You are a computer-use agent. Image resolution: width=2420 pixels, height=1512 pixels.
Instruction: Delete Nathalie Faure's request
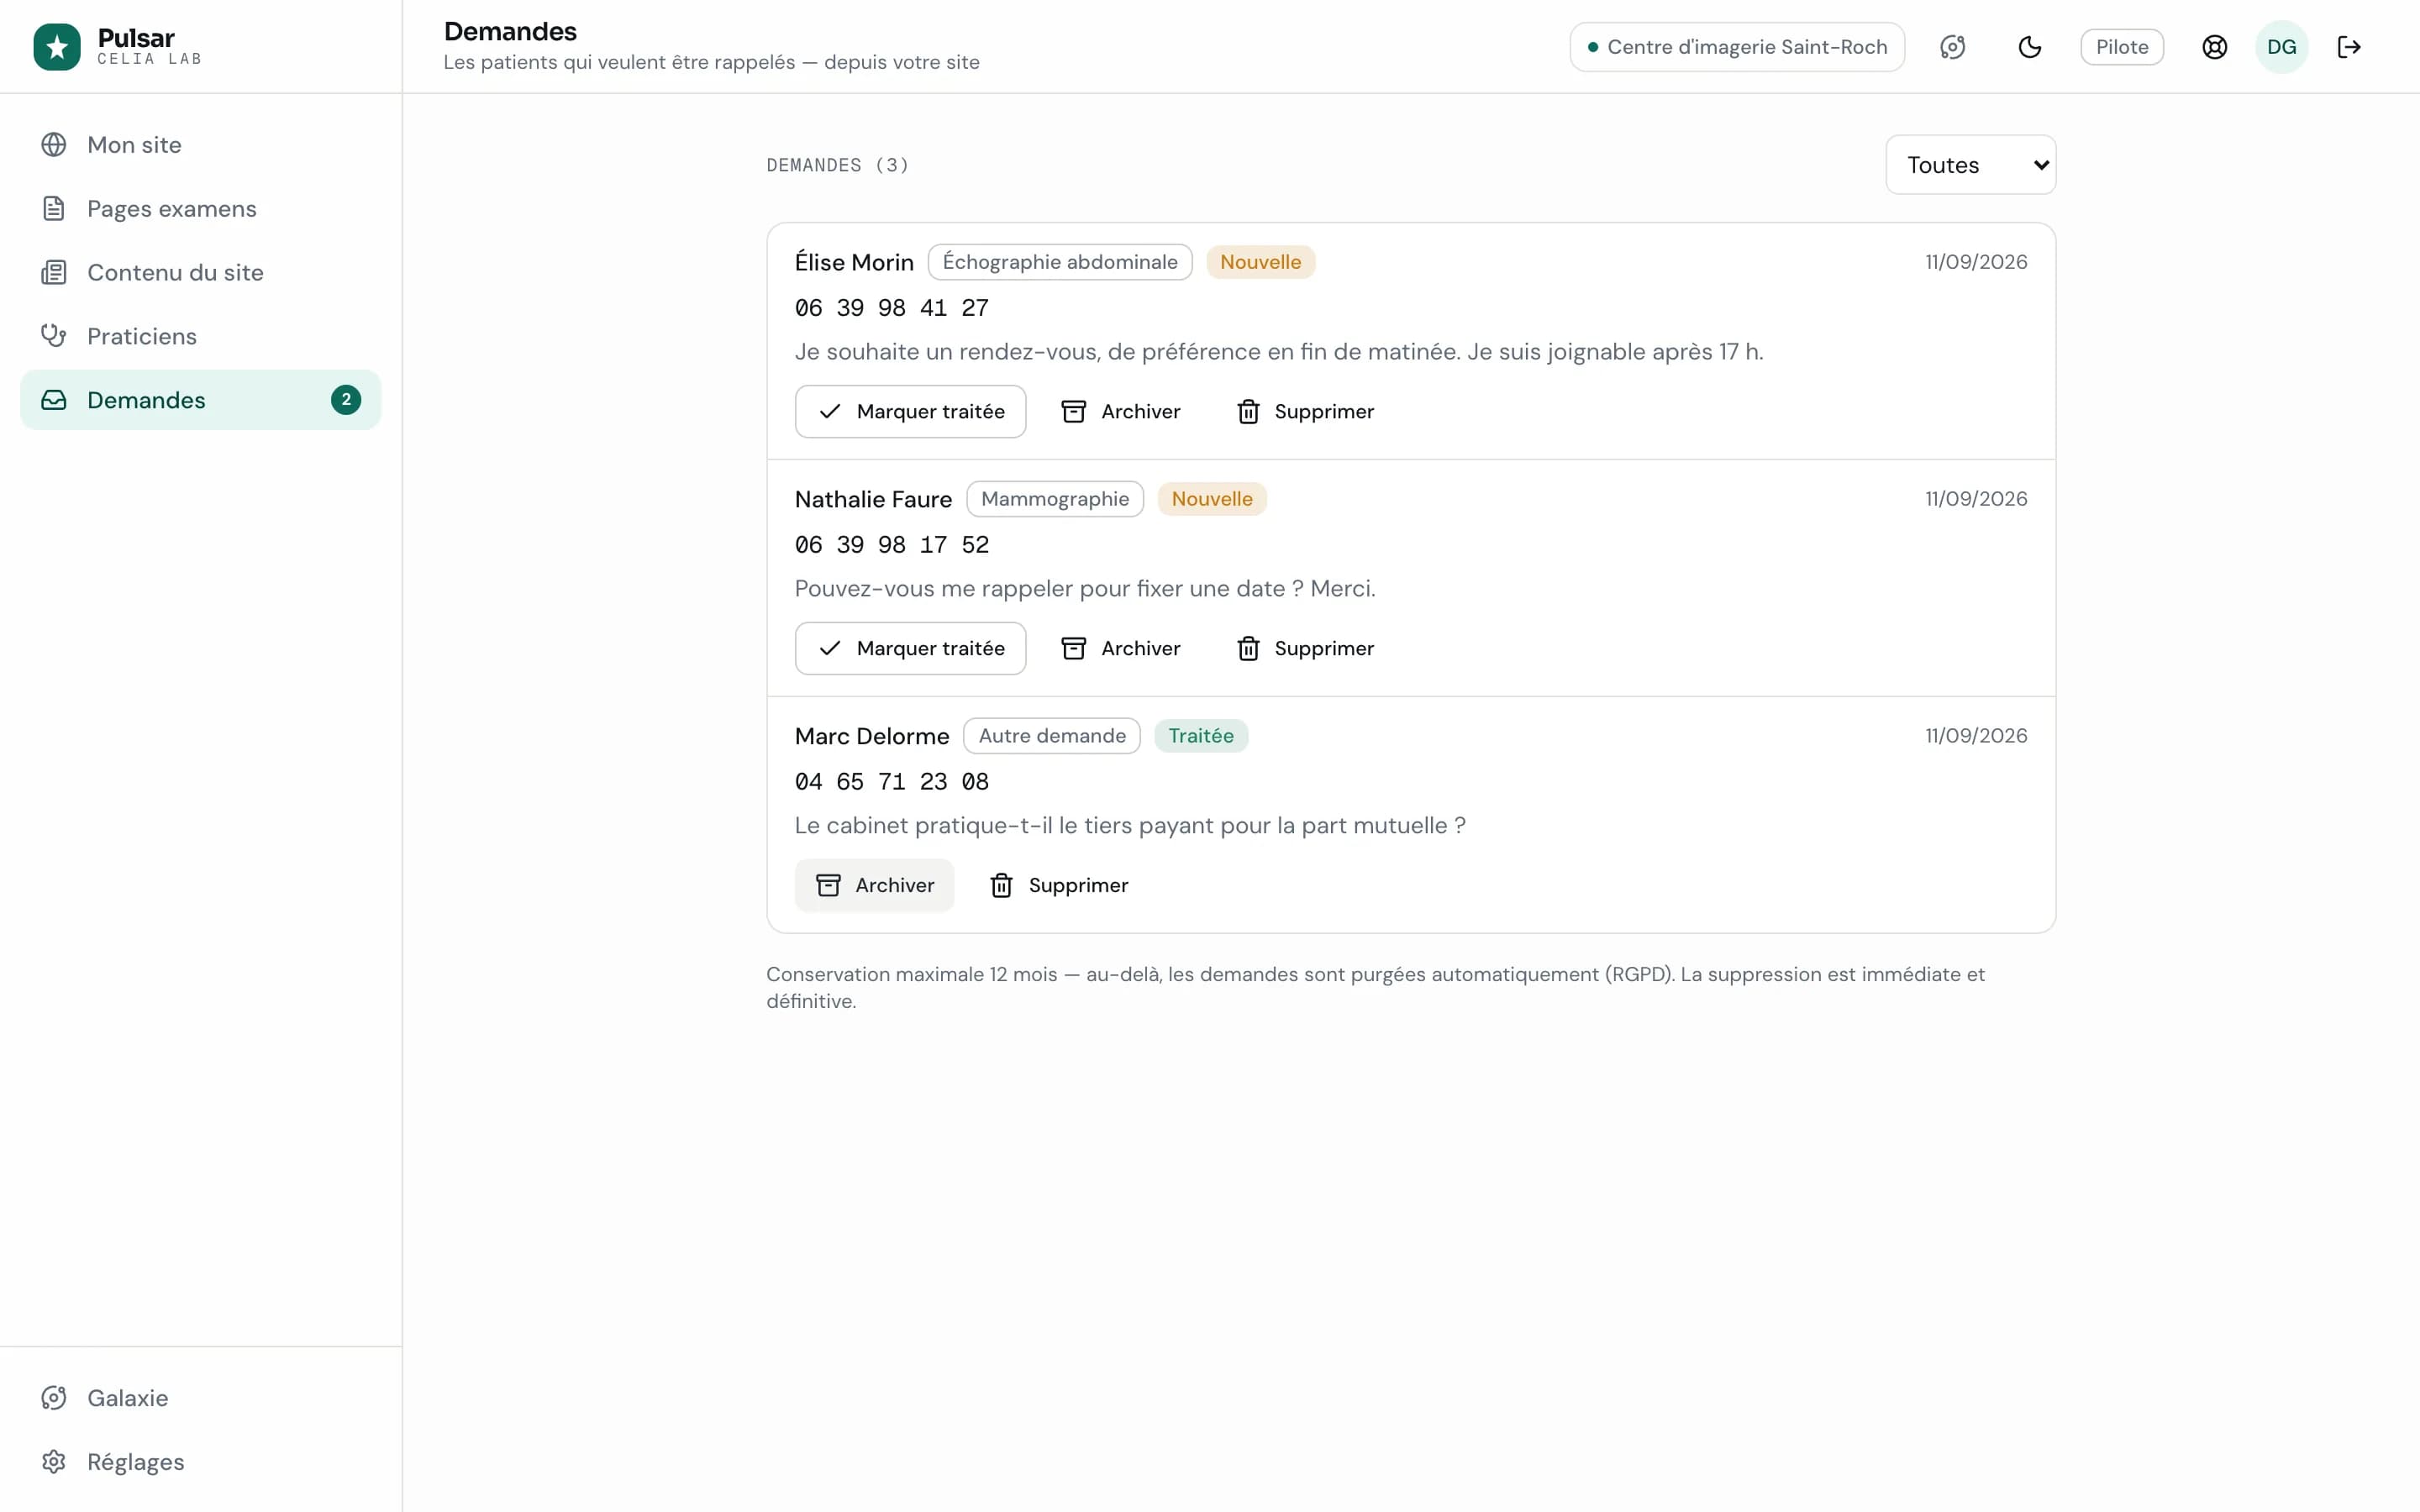click(x=1305, y=649)
